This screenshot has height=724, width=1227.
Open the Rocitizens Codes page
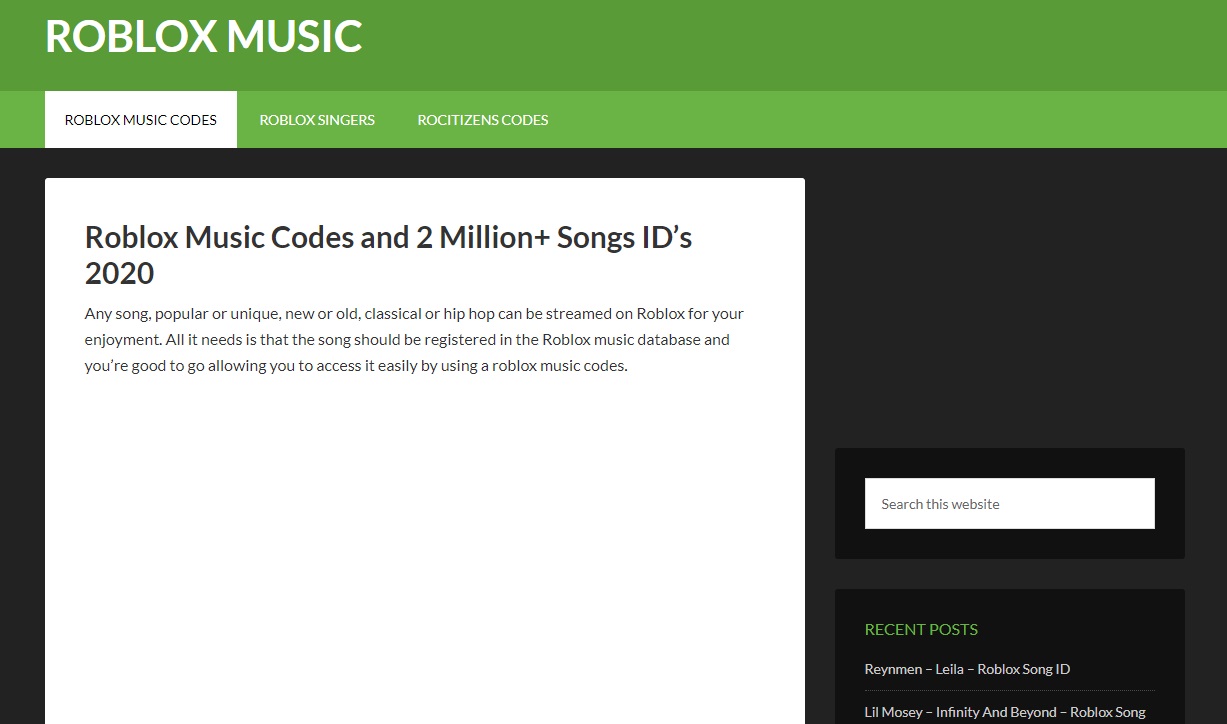[483, 120]
